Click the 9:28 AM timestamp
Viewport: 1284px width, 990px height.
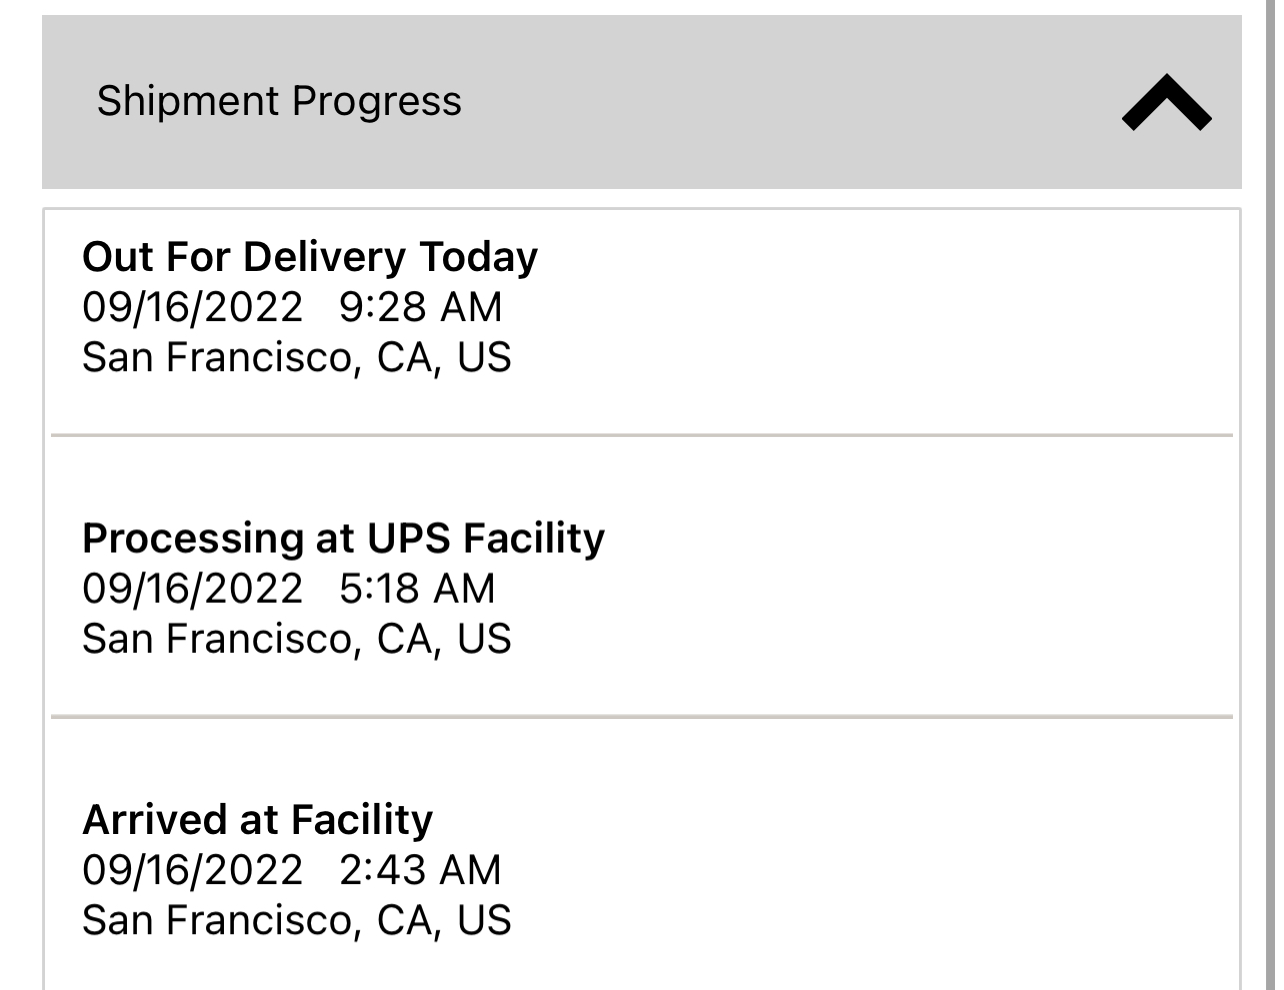pyautogui.click(x=420, y=307)
